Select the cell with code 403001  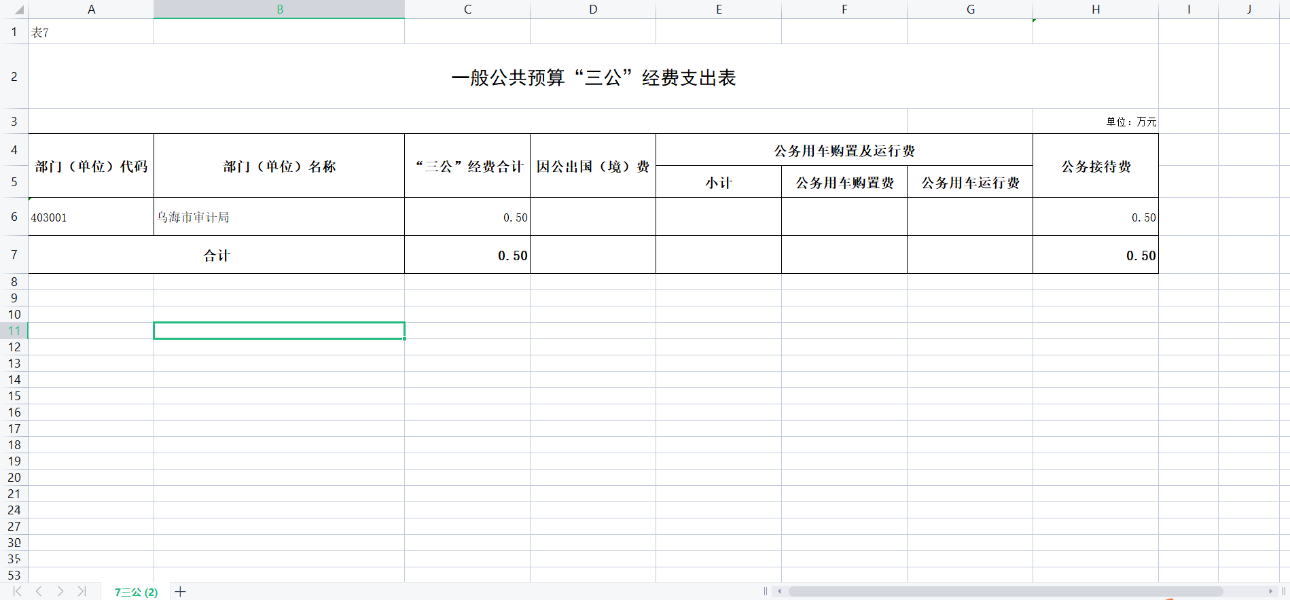point(91,217)
